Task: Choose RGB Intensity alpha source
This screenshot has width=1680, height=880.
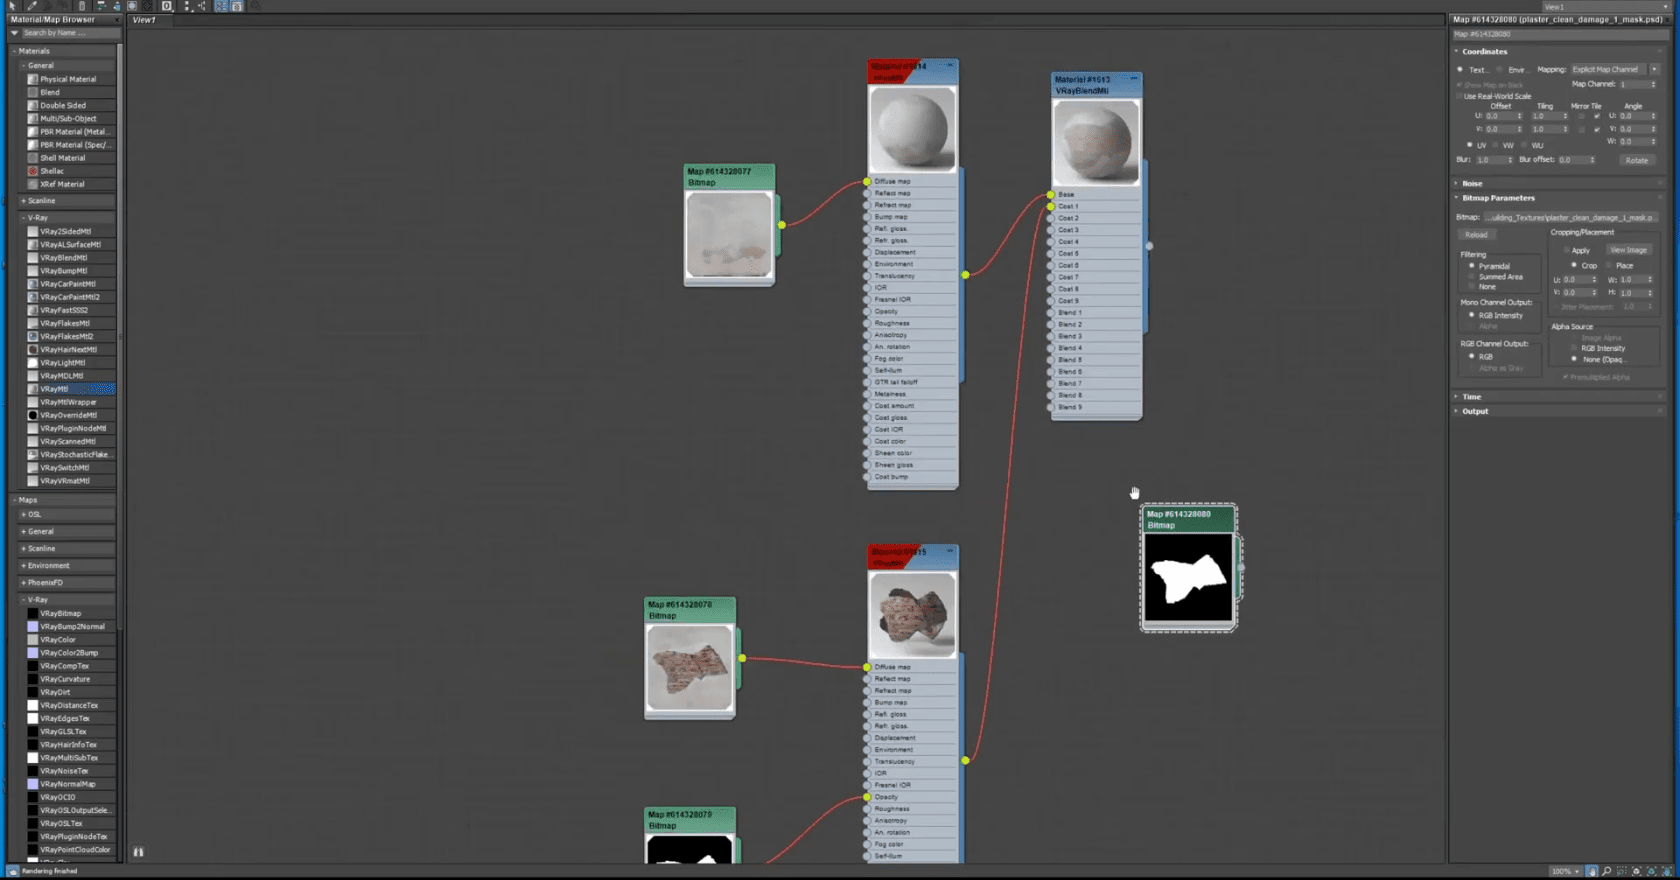Action: click(x=1574, y=348)
